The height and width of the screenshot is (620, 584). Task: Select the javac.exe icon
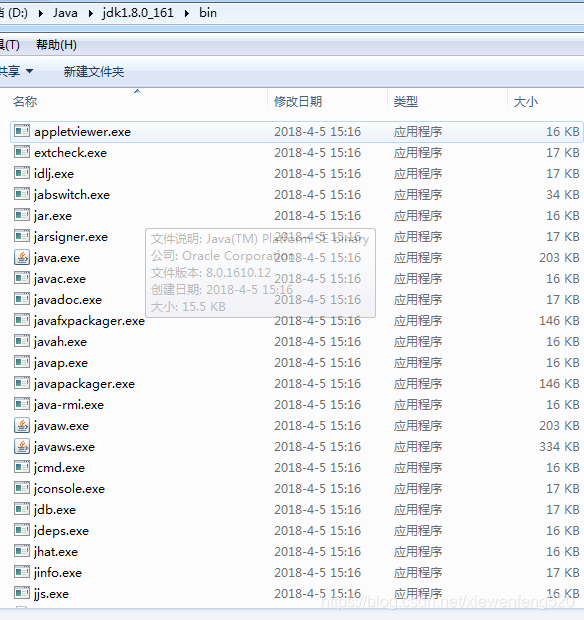coord(22,278)
